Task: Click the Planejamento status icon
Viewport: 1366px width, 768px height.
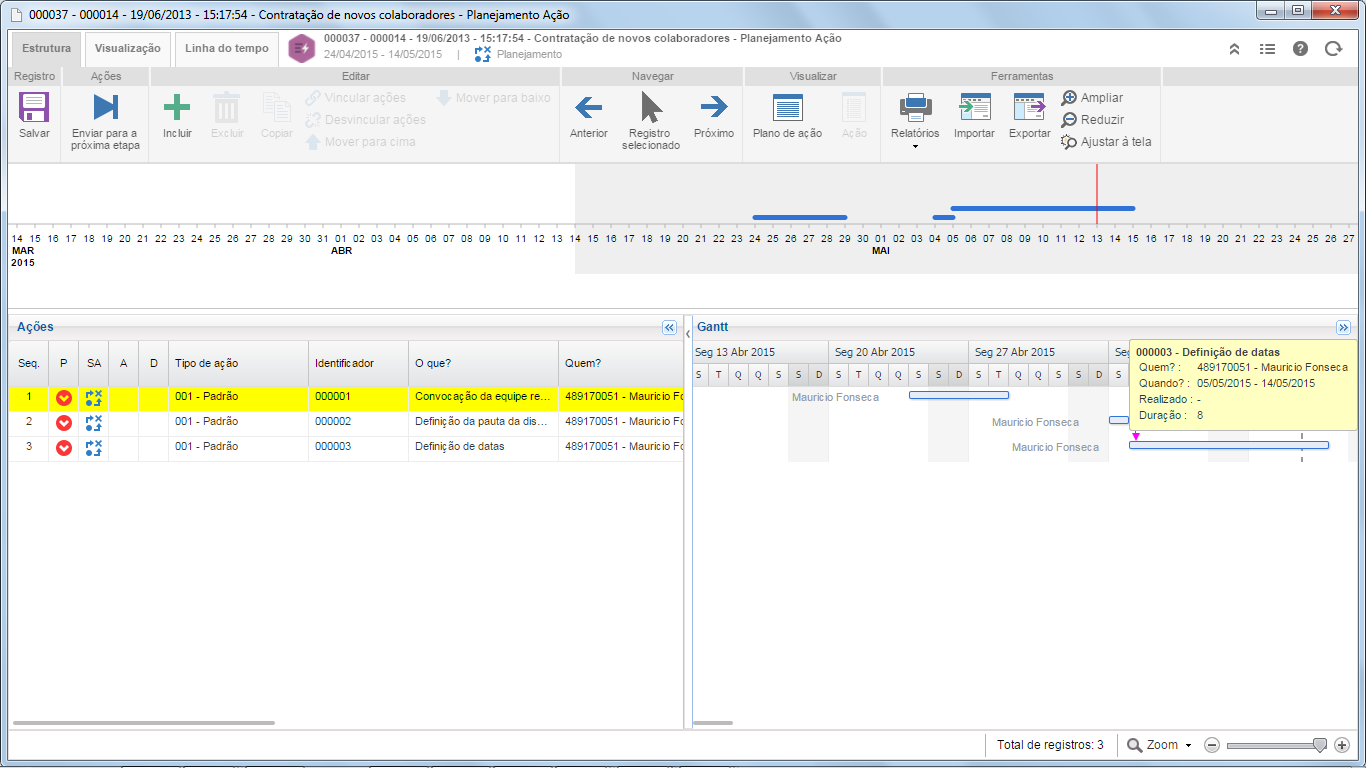Action: coord(484,55)
